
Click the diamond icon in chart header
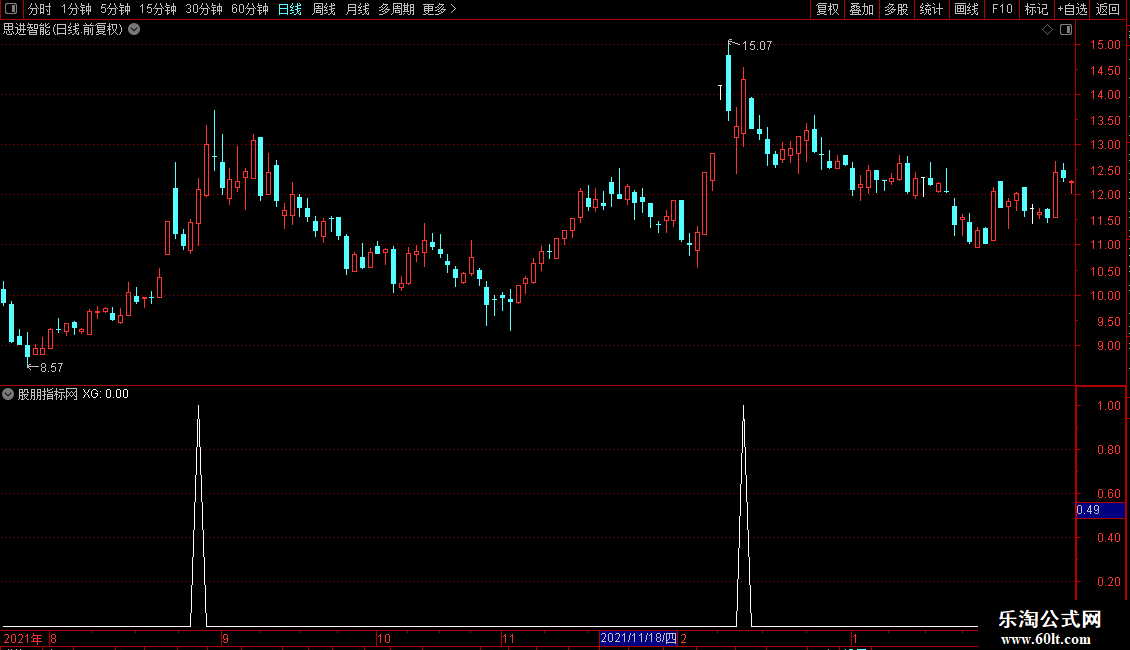(1047, 30)
